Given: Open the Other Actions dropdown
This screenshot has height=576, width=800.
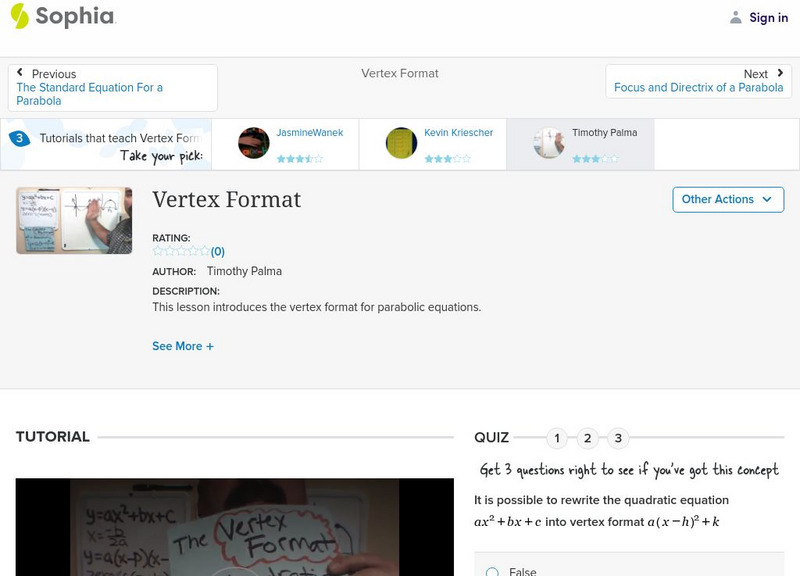Looking at the screenshot, I should pos(727,199).
